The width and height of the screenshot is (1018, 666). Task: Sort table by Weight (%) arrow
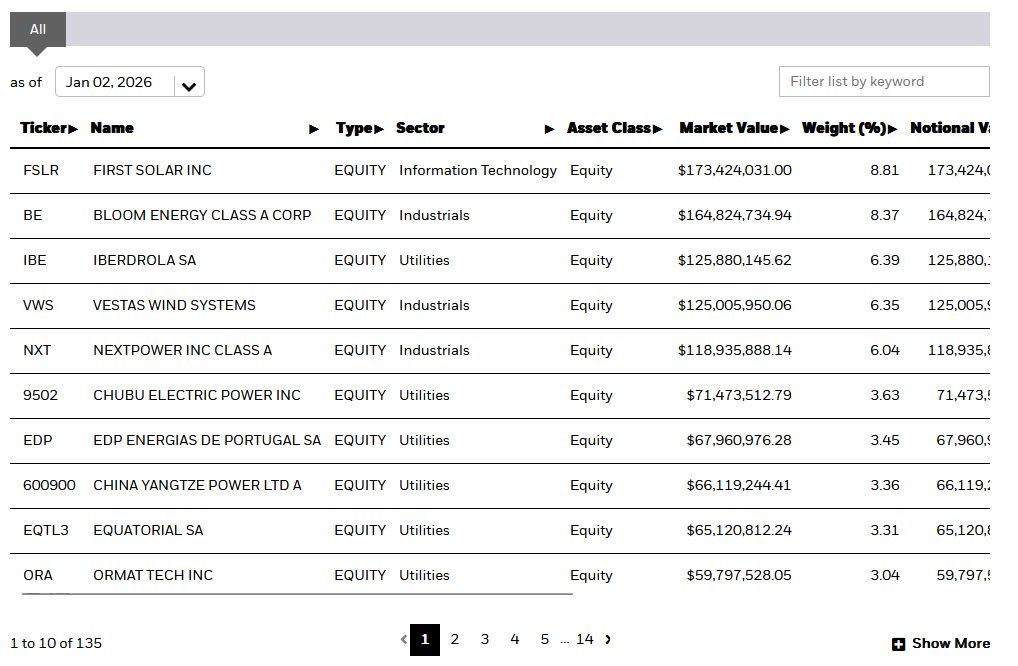(x=893, y=129)
